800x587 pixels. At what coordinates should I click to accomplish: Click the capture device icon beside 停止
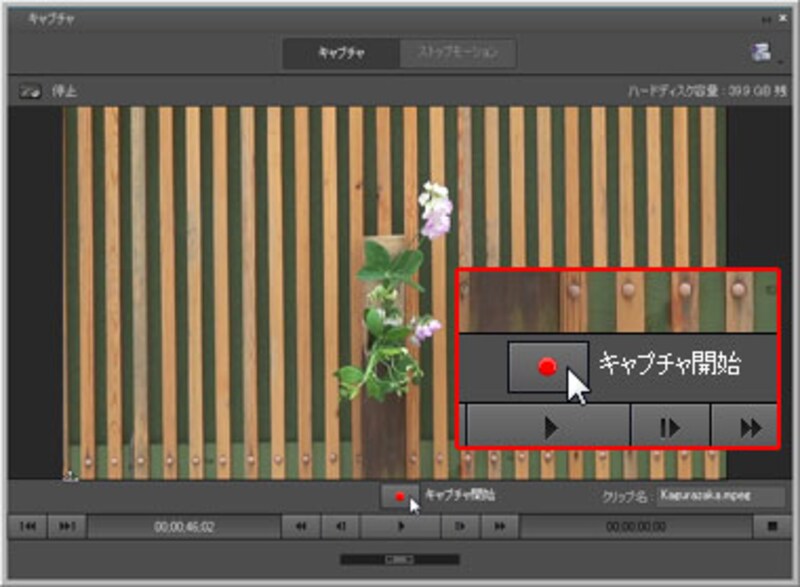[x=30, y=92]
